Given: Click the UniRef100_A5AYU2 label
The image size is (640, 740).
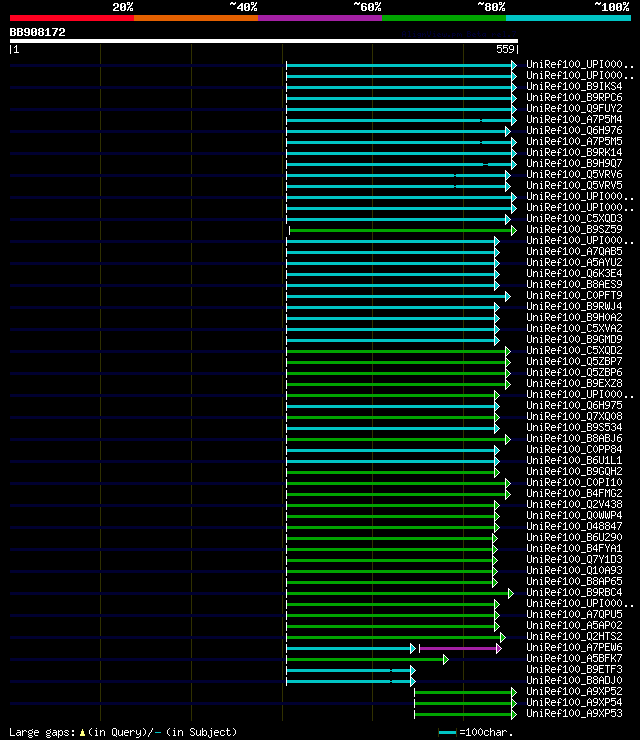Looking at the screenshot, I should click(x=574, y=262).
